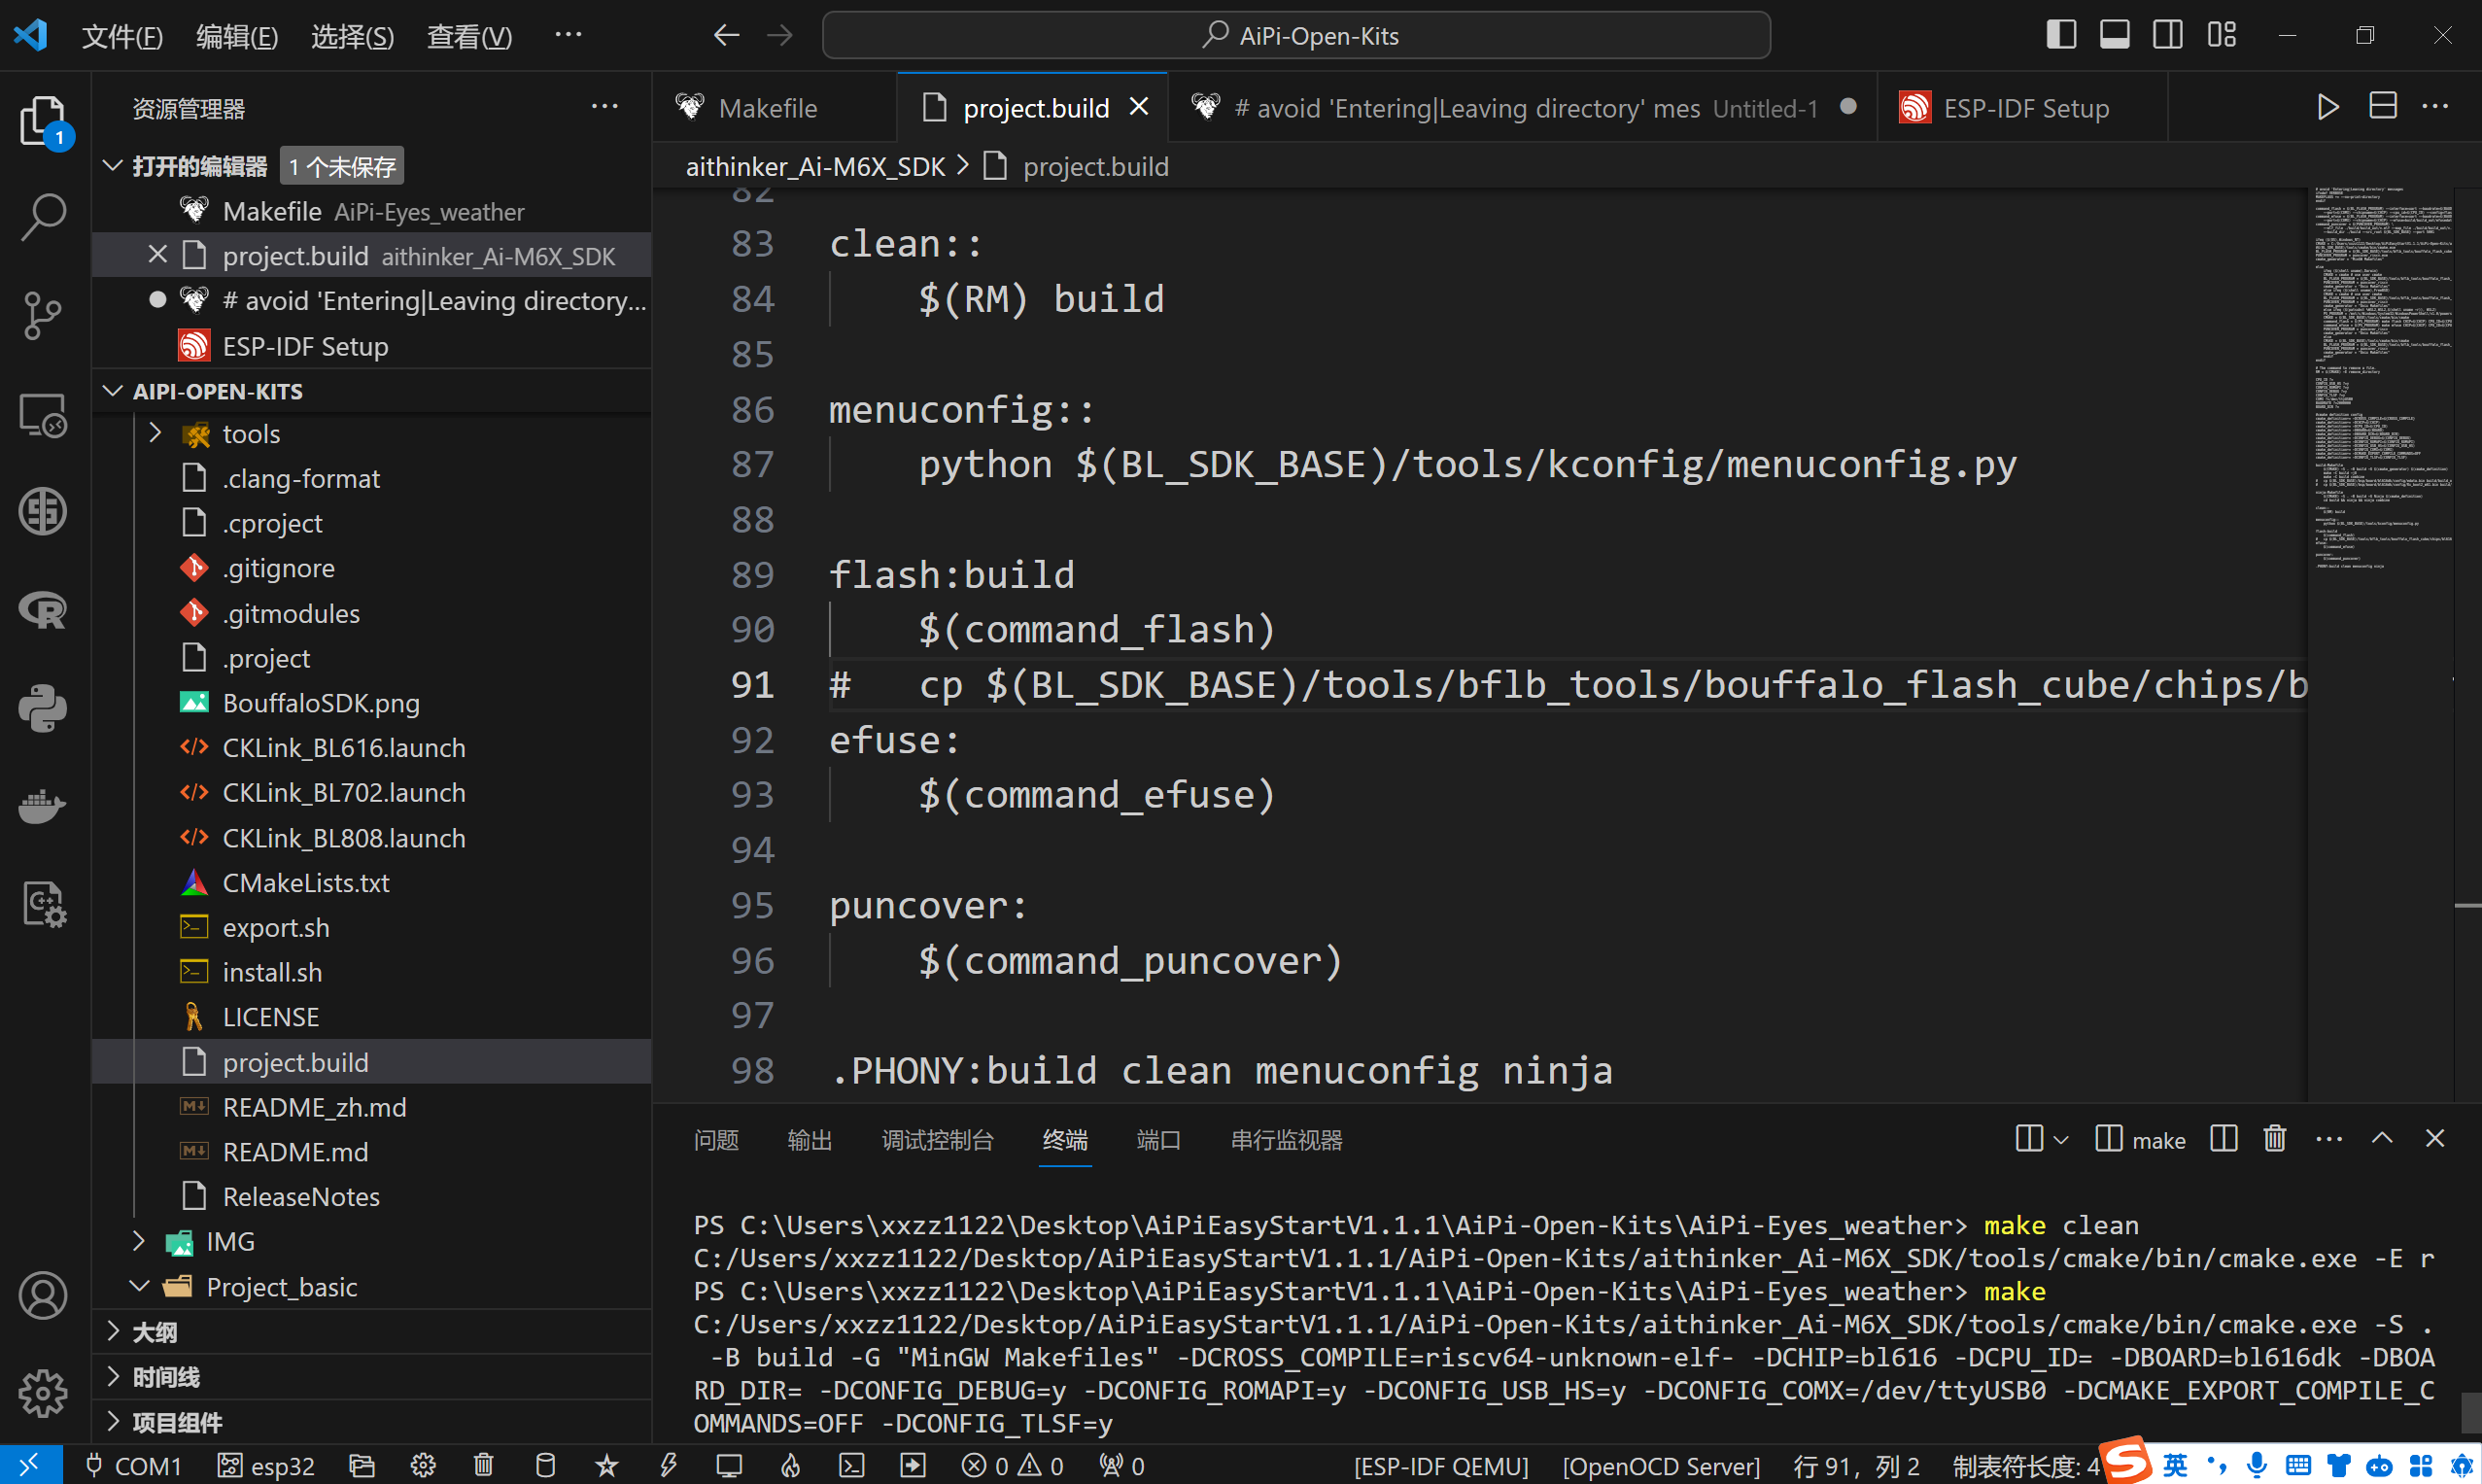Click ESP-IDF flash lightning icon
The height and width of the screenshot is (1484, 2482).
pyautogui.click(x=668, y=1466)
